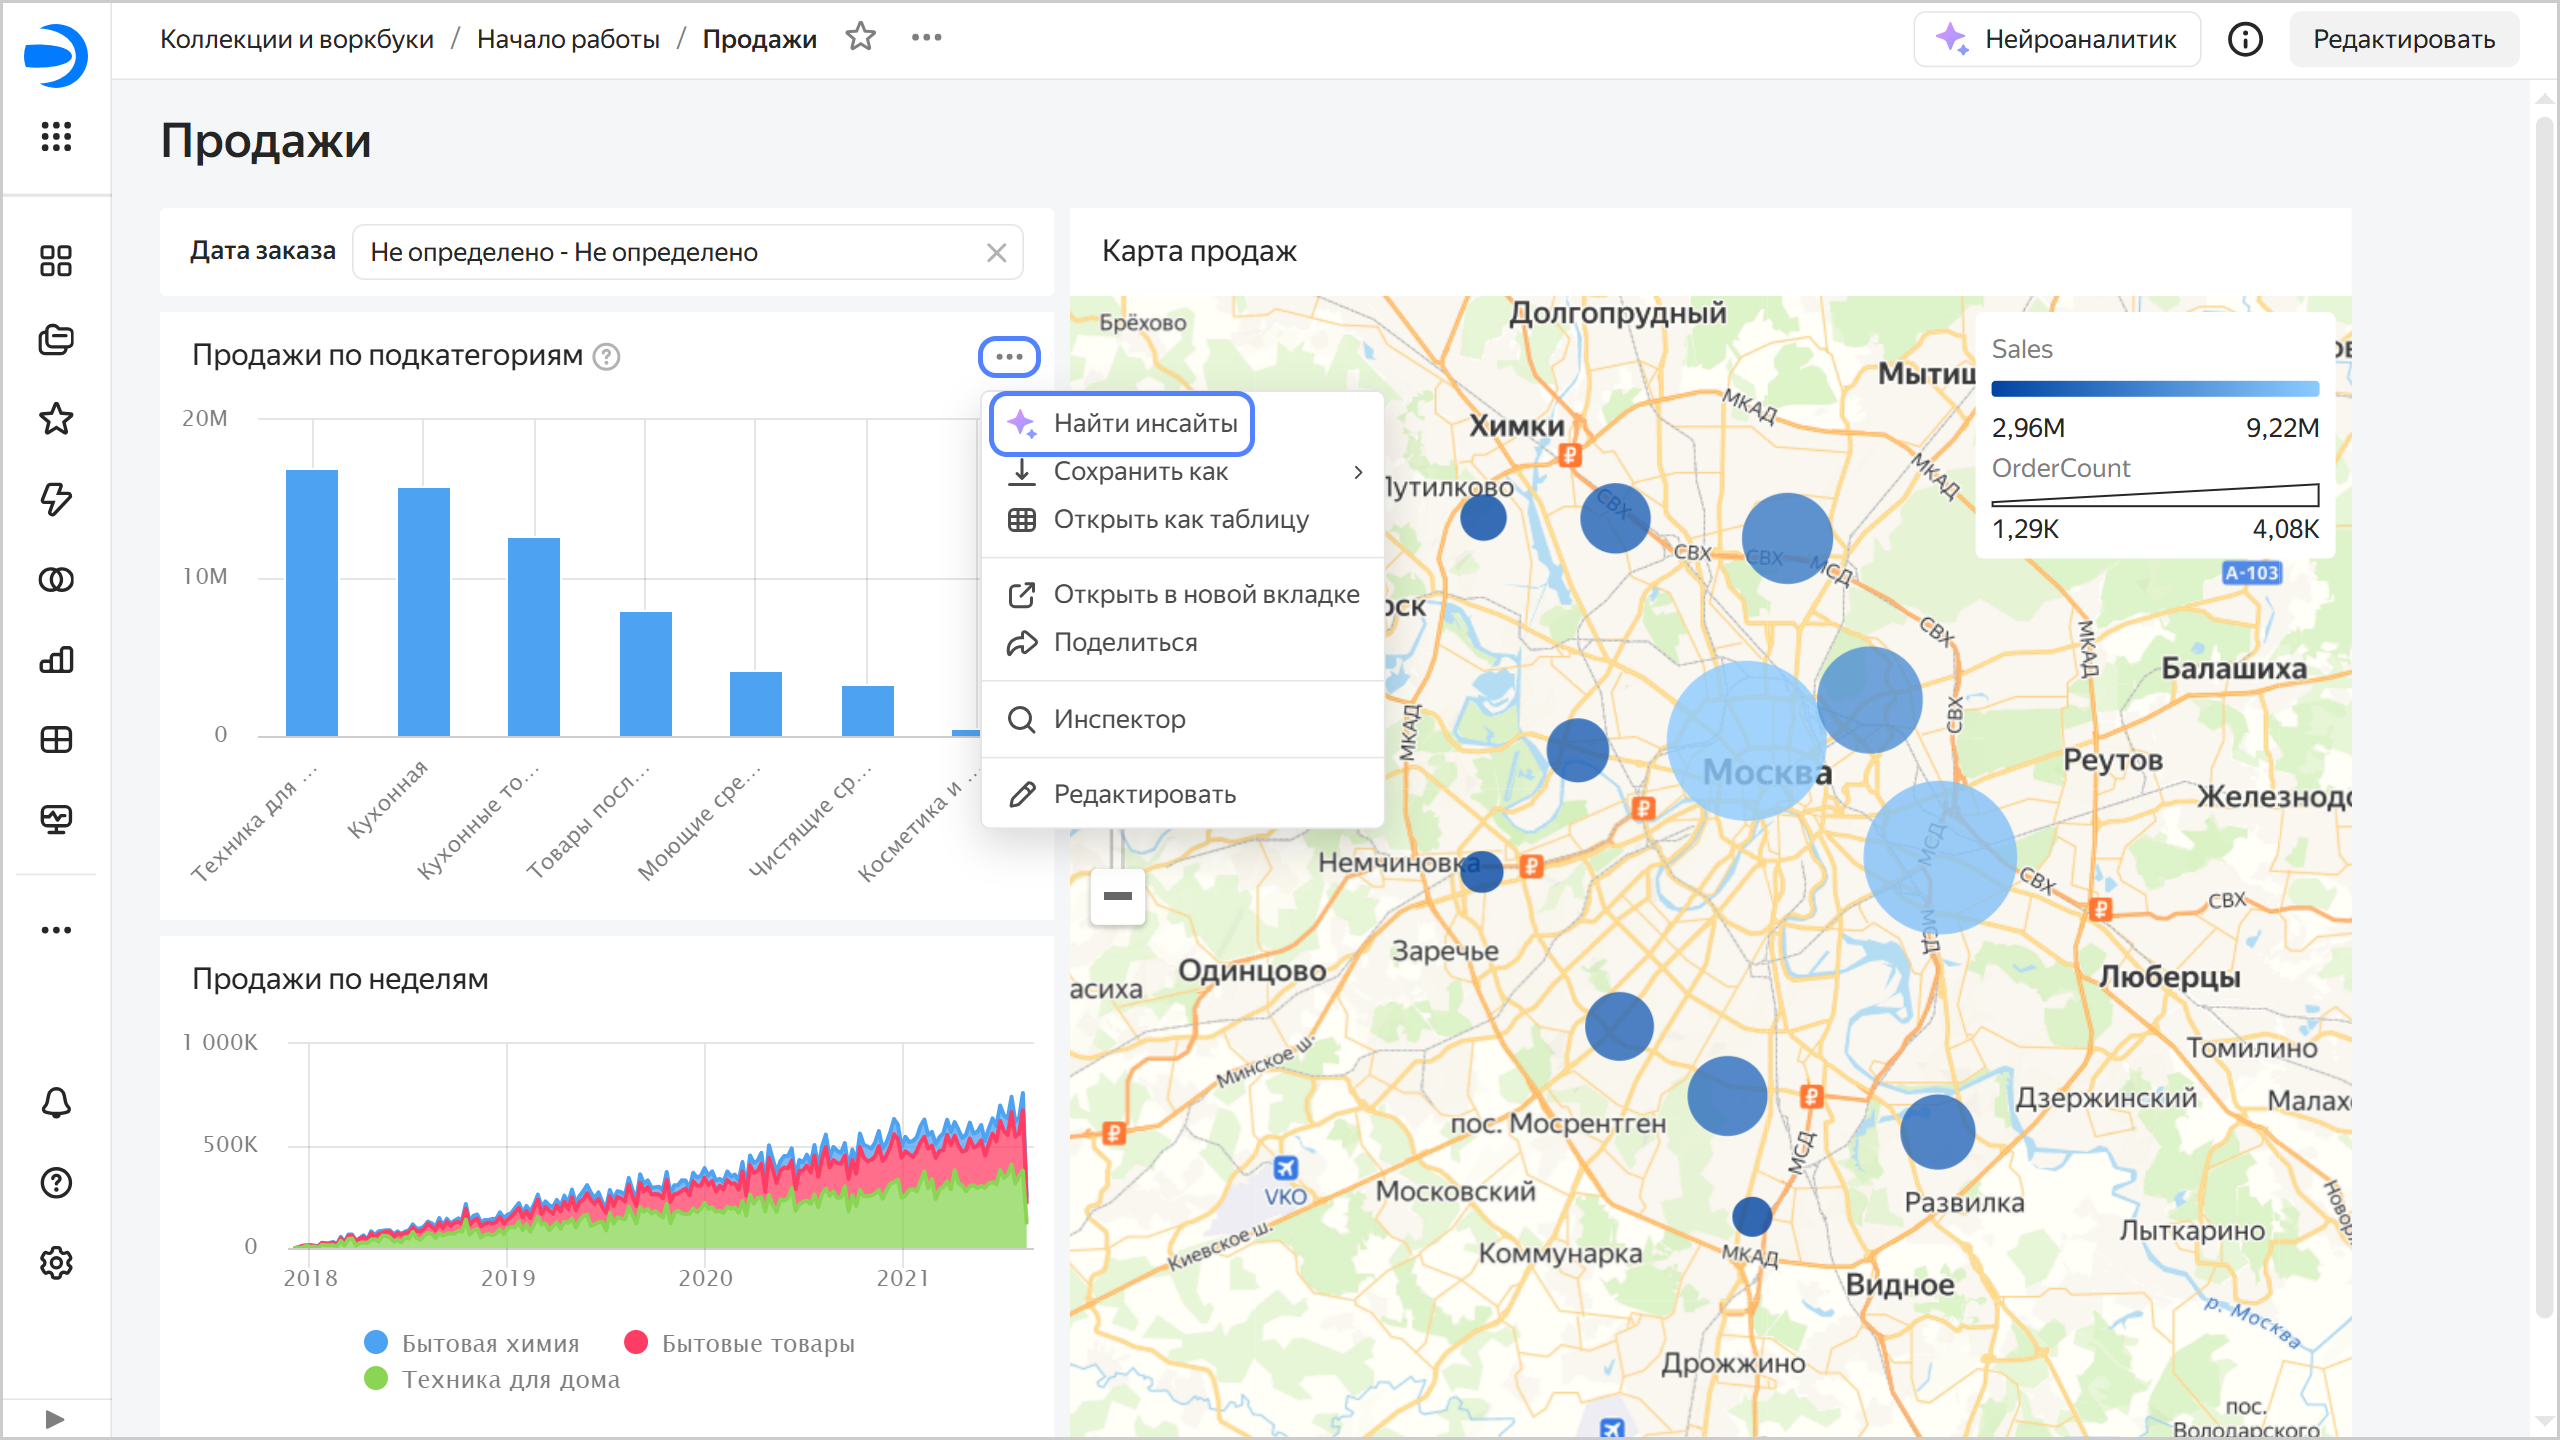The image size is (2560, 1440).
Task: Click the info icon next to Нейроаналитик
Action: (2245, 39)
